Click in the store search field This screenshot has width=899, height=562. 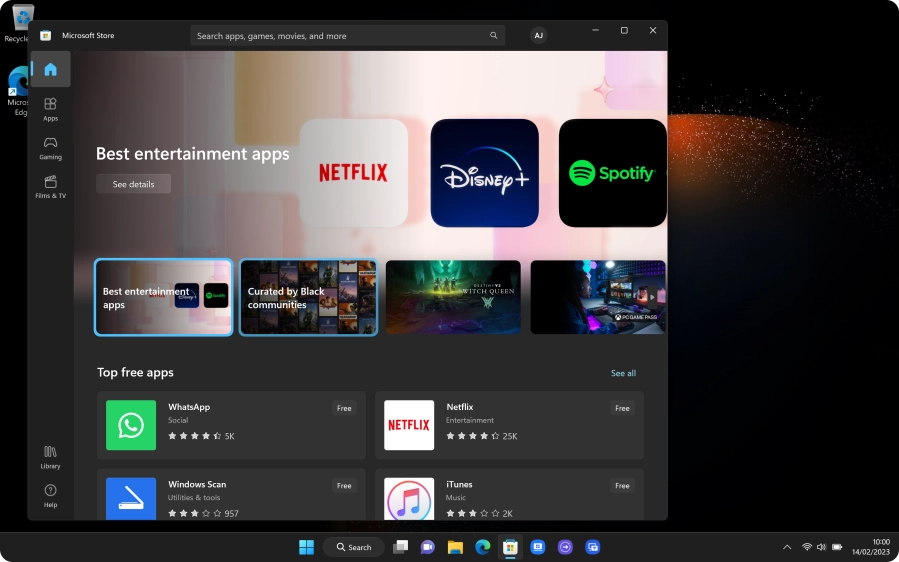(340, 36)
